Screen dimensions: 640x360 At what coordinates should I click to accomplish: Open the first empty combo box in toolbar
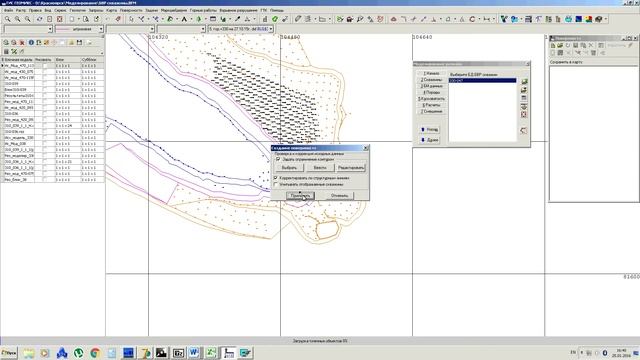pos(28,29)
